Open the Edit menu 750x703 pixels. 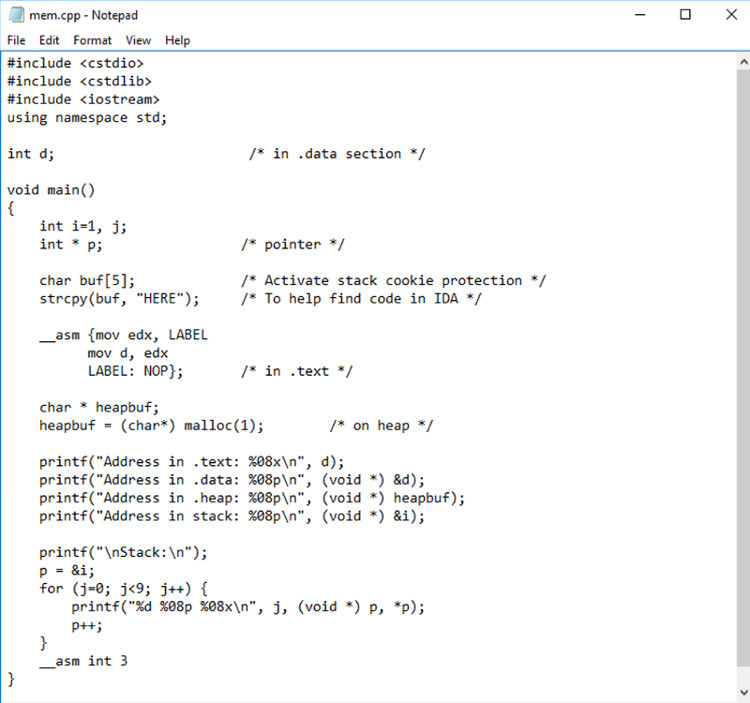(49, 40)
